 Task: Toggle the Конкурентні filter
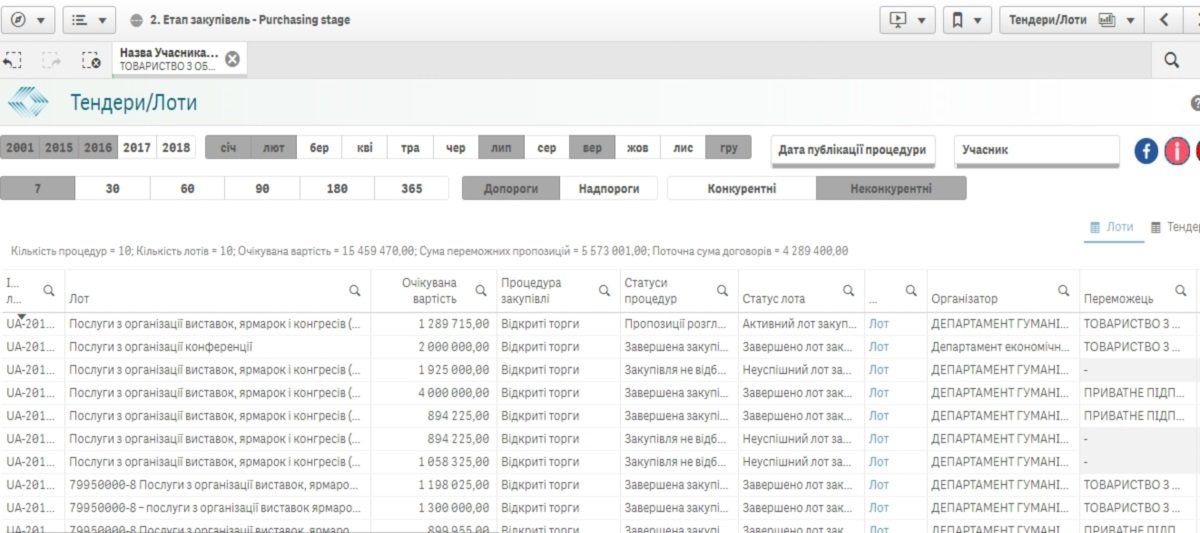pyautogui.click(x=741, y=188)
